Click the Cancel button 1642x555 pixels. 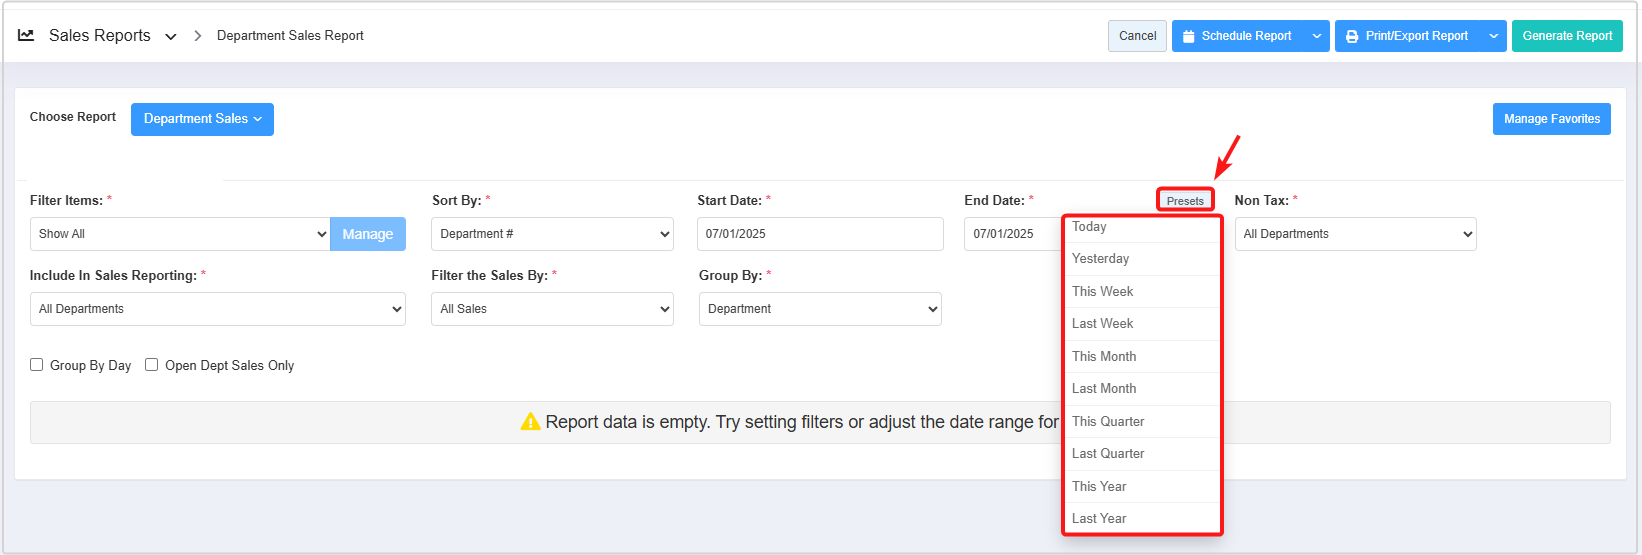pyautogui.click(x=1137, y=36)
